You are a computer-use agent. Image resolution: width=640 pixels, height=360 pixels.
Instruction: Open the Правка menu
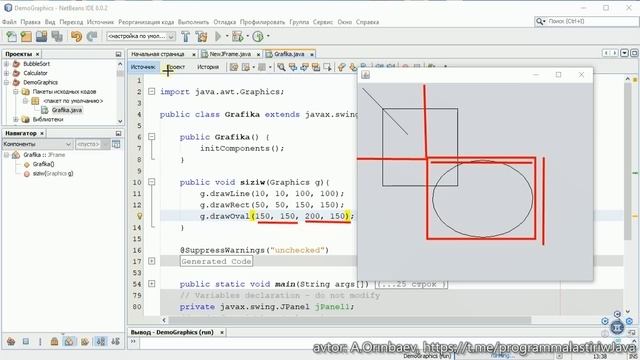(30, 22)
